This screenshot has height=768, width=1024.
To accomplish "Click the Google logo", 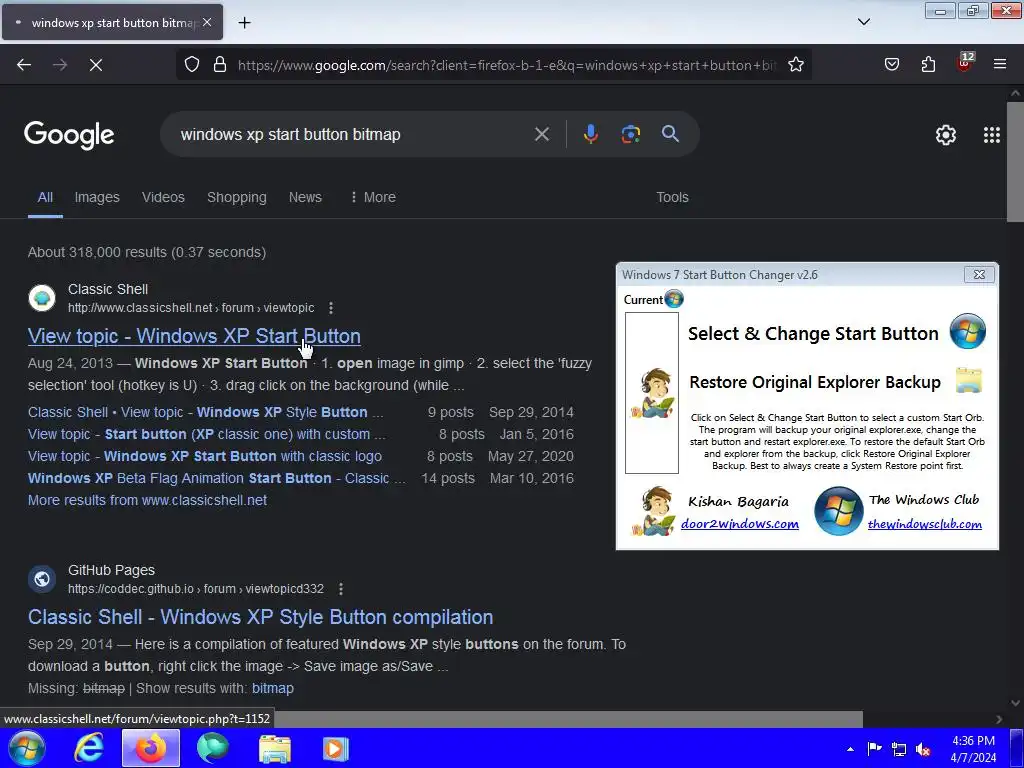I will pos(69,135).
